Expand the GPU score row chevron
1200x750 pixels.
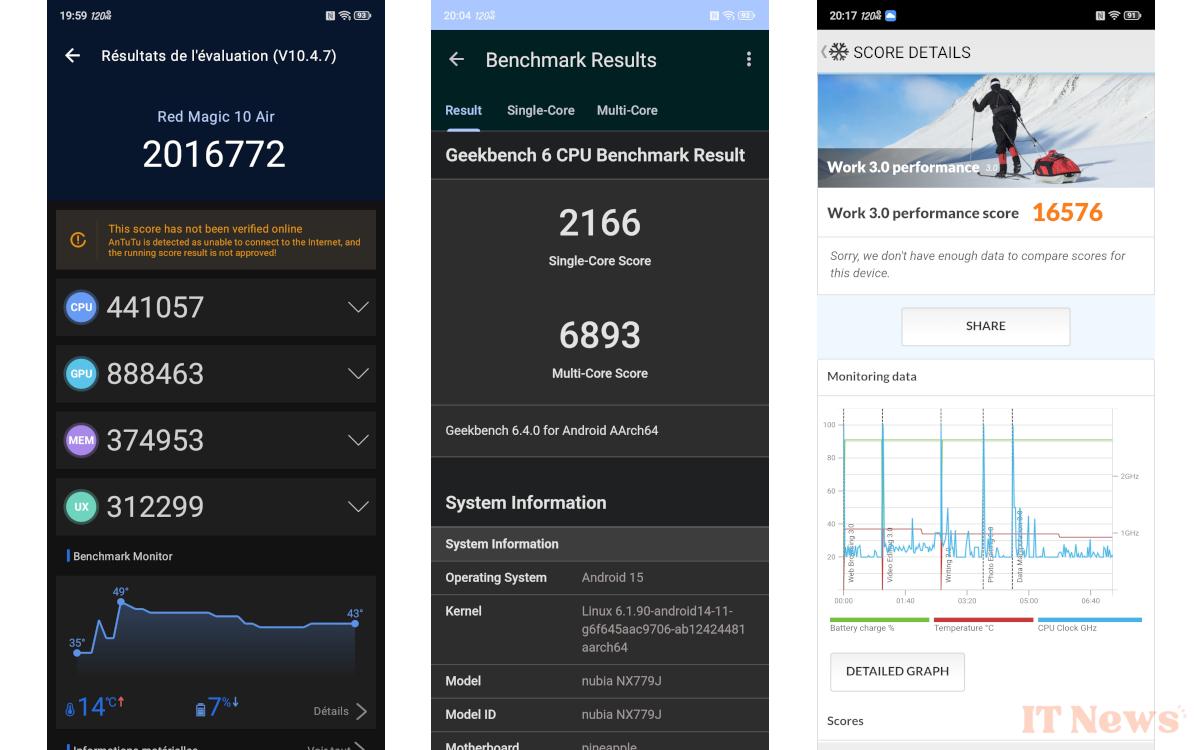[358, 374]
